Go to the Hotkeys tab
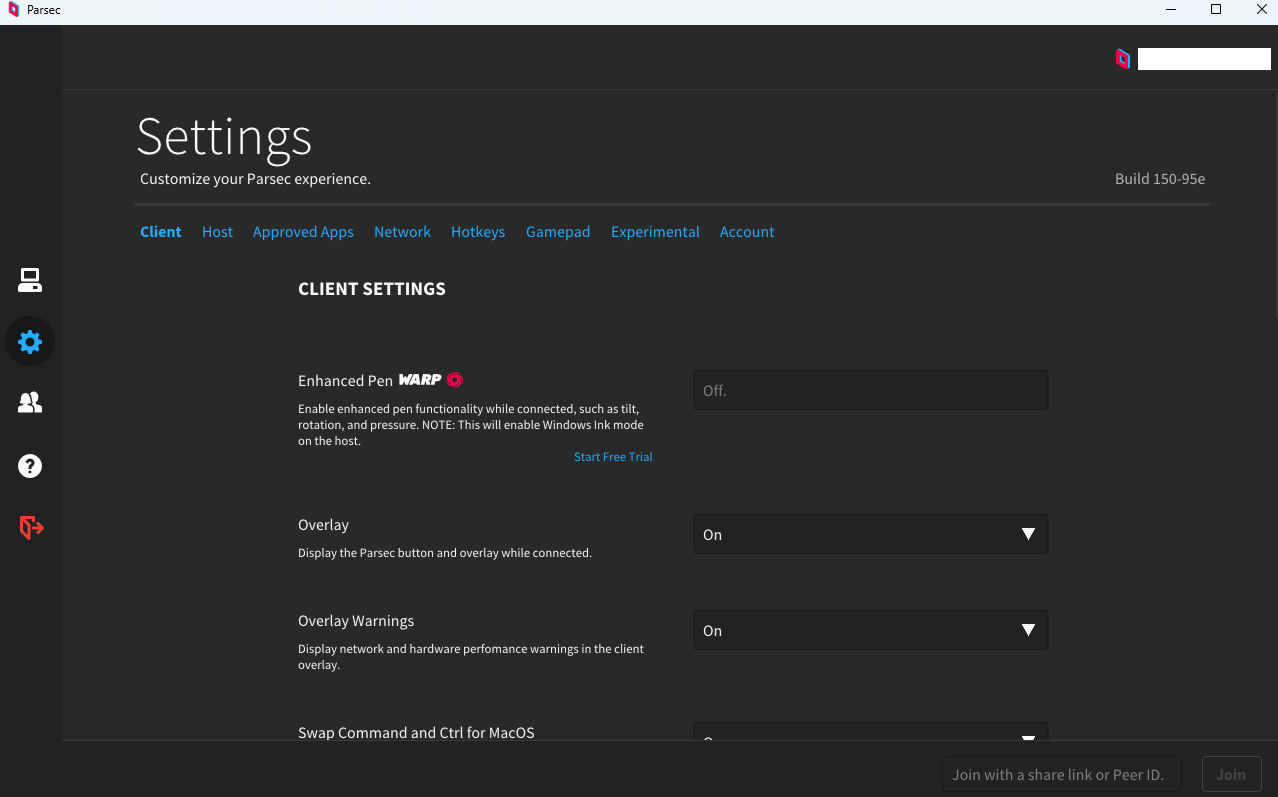Screen dimensions: 1278x797 [478, 232]
